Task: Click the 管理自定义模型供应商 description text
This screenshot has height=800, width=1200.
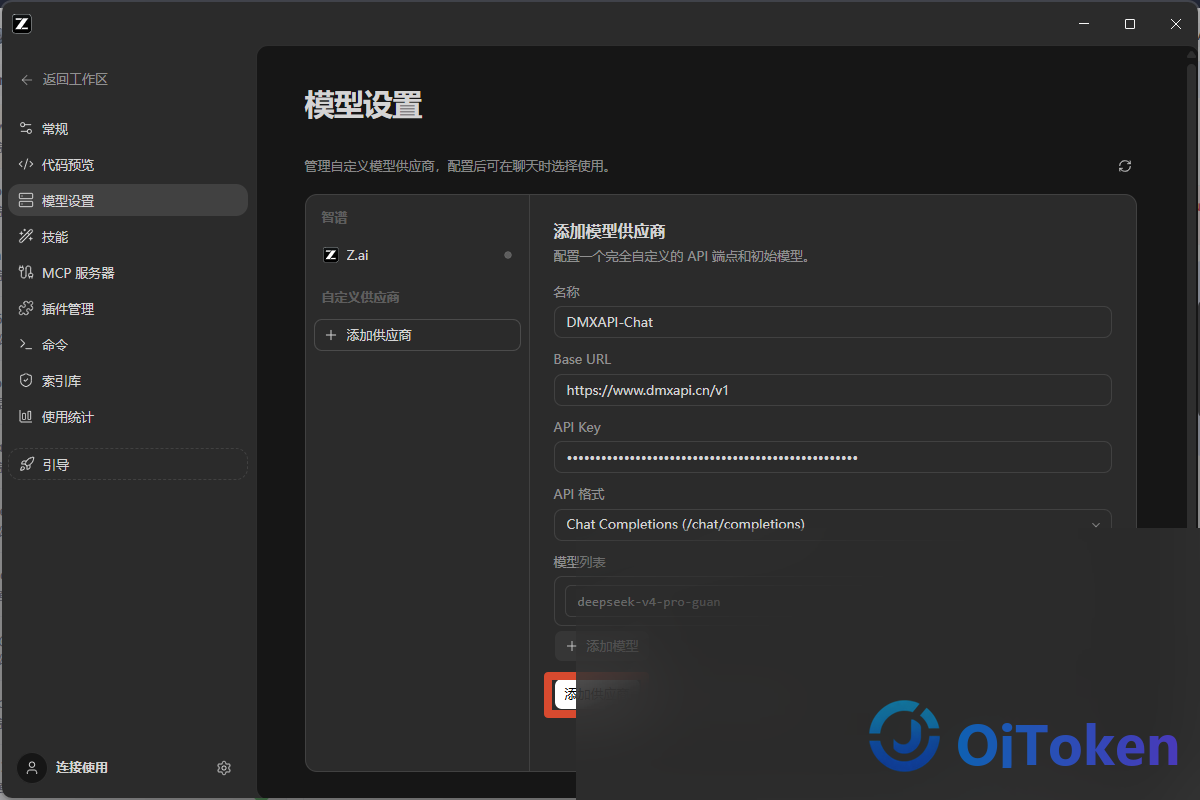Action: click(457, 166)
